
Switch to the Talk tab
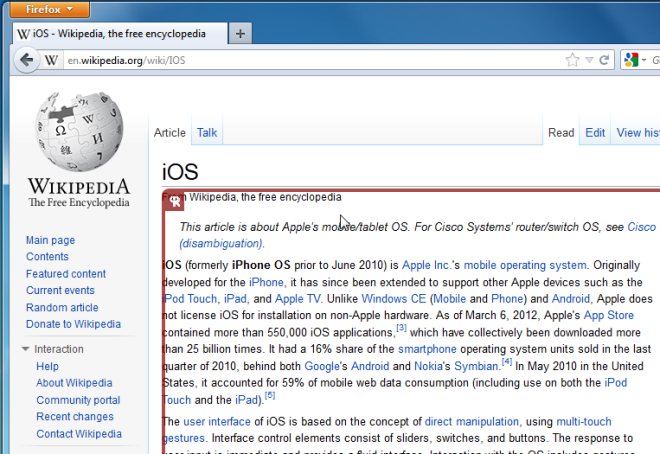coord(207,133)
